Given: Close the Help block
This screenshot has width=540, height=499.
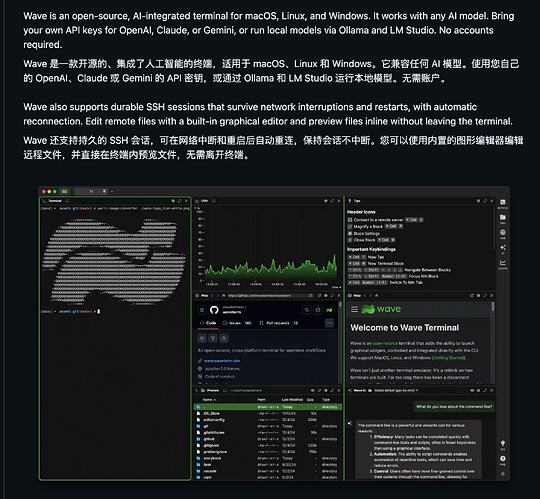Looking at the screenshot, I should point(491,295).
